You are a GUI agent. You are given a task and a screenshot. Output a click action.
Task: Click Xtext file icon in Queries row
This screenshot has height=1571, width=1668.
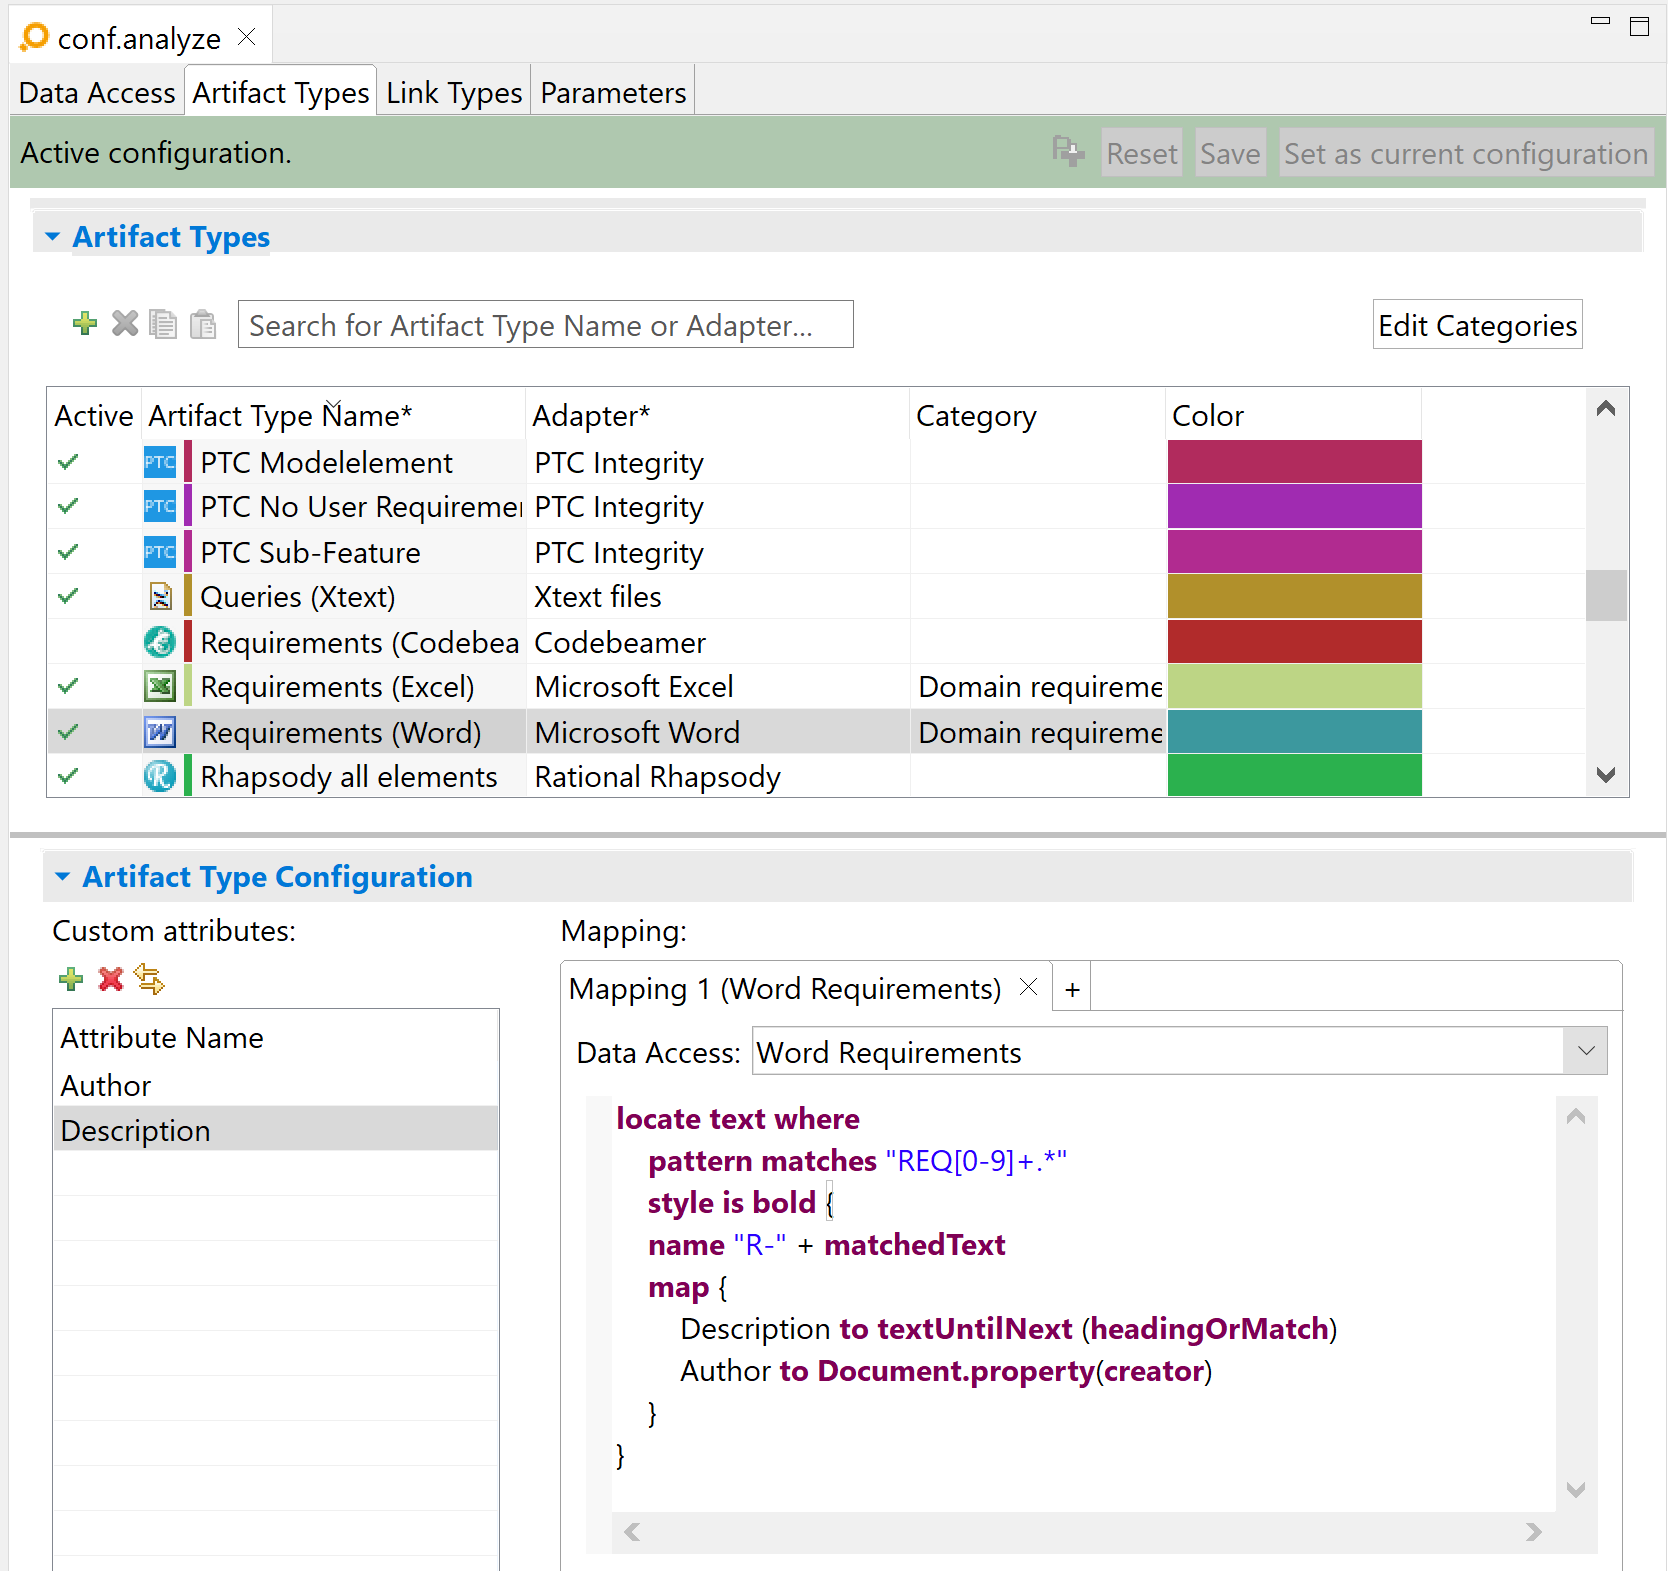(x=160, y=597)
